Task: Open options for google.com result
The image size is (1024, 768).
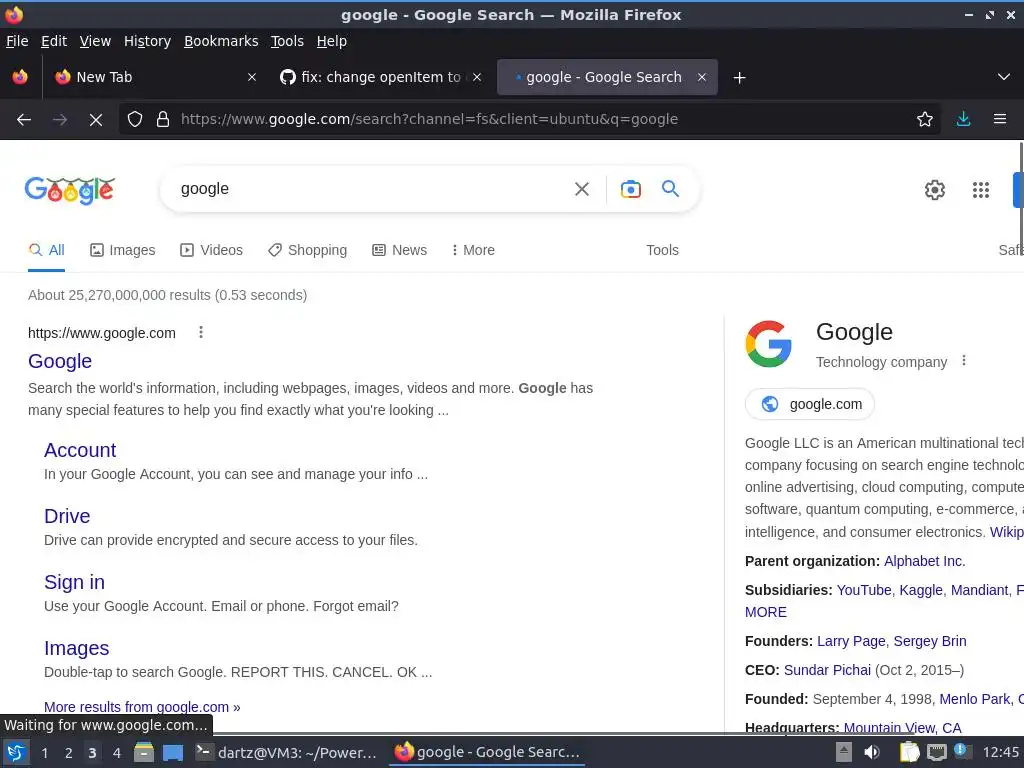Action: click(201, 332)
